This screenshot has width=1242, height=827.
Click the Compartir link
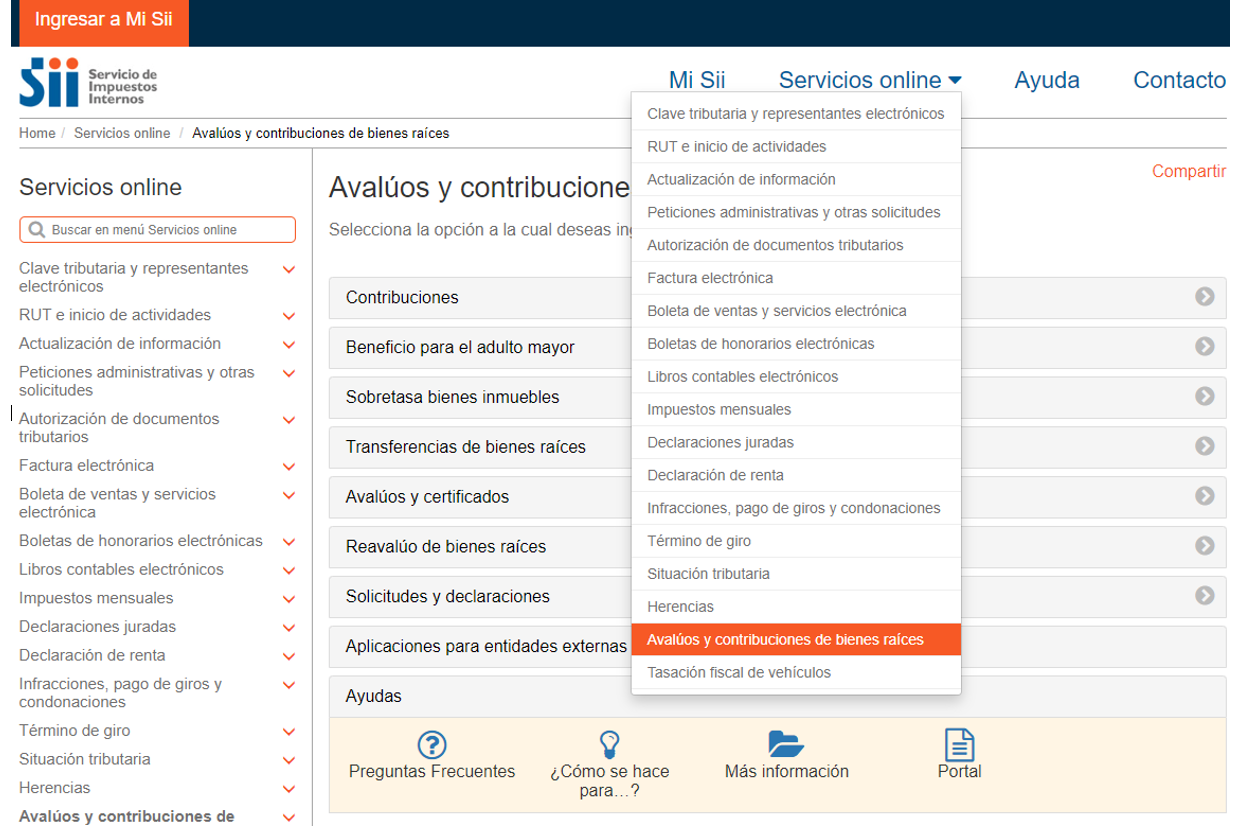click(1189, 171)
